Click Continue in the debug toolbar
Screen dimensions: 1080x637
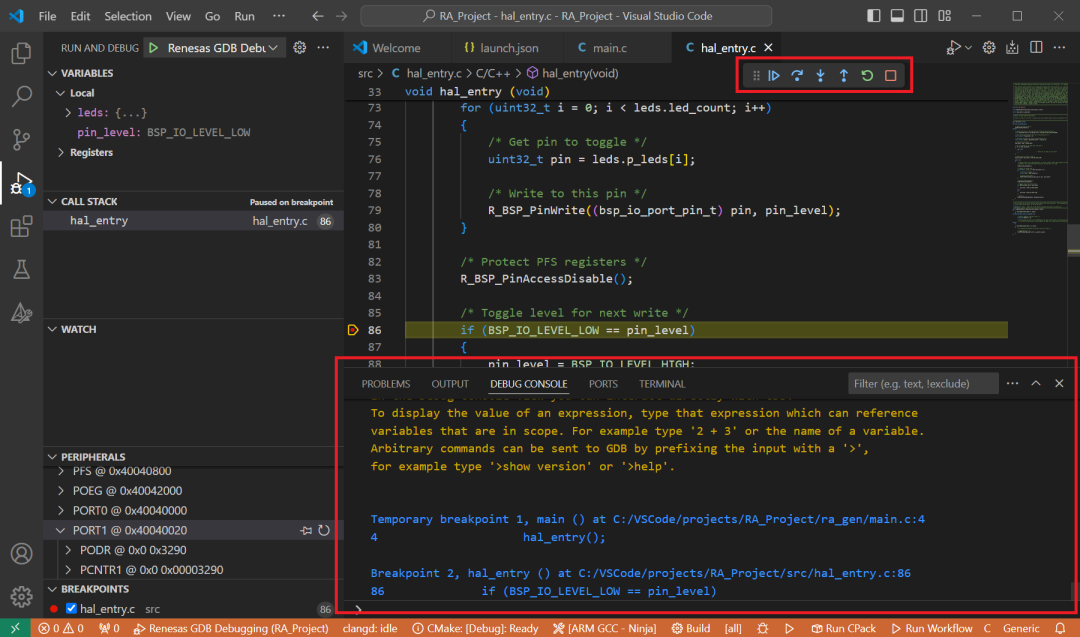click(774, 76)
